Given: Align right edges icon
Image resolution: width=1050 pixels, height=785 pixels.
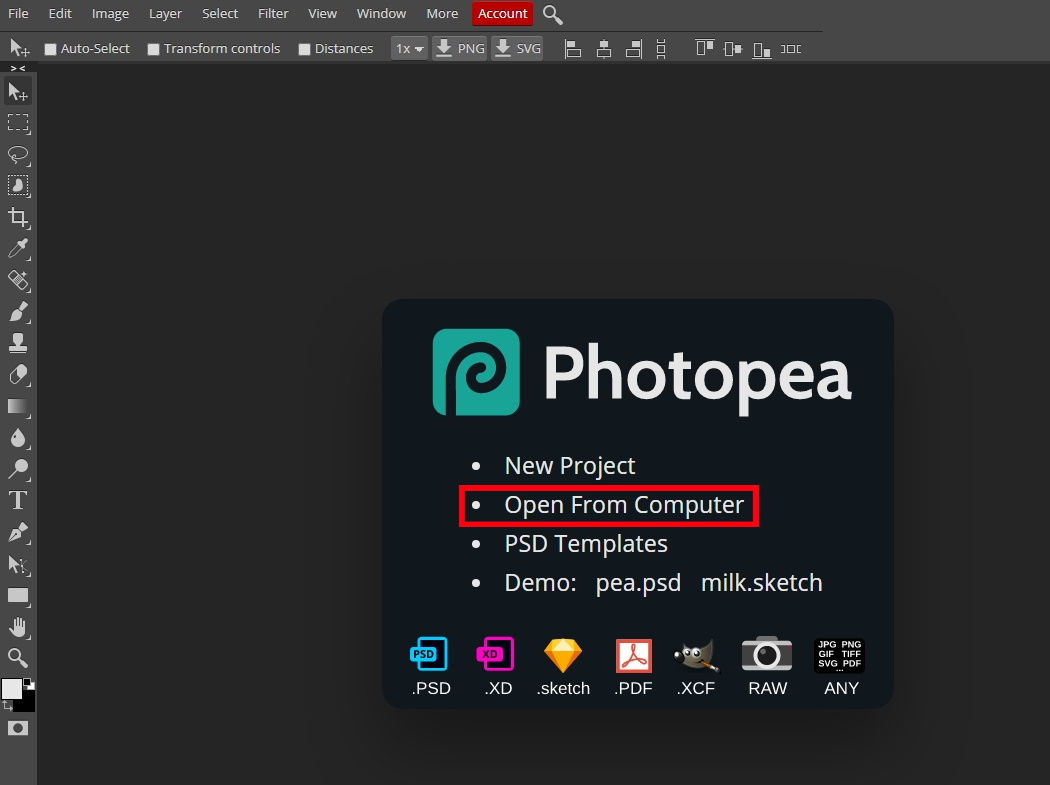Looking at the screenshot, I should [x=633, y=48].
